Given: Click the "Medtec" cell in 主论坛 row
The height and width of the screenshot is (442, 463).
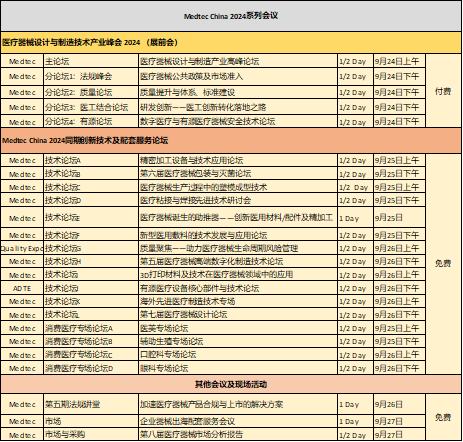Looking at the screenshot, I should pyautogui.click(x=22, y=61).
